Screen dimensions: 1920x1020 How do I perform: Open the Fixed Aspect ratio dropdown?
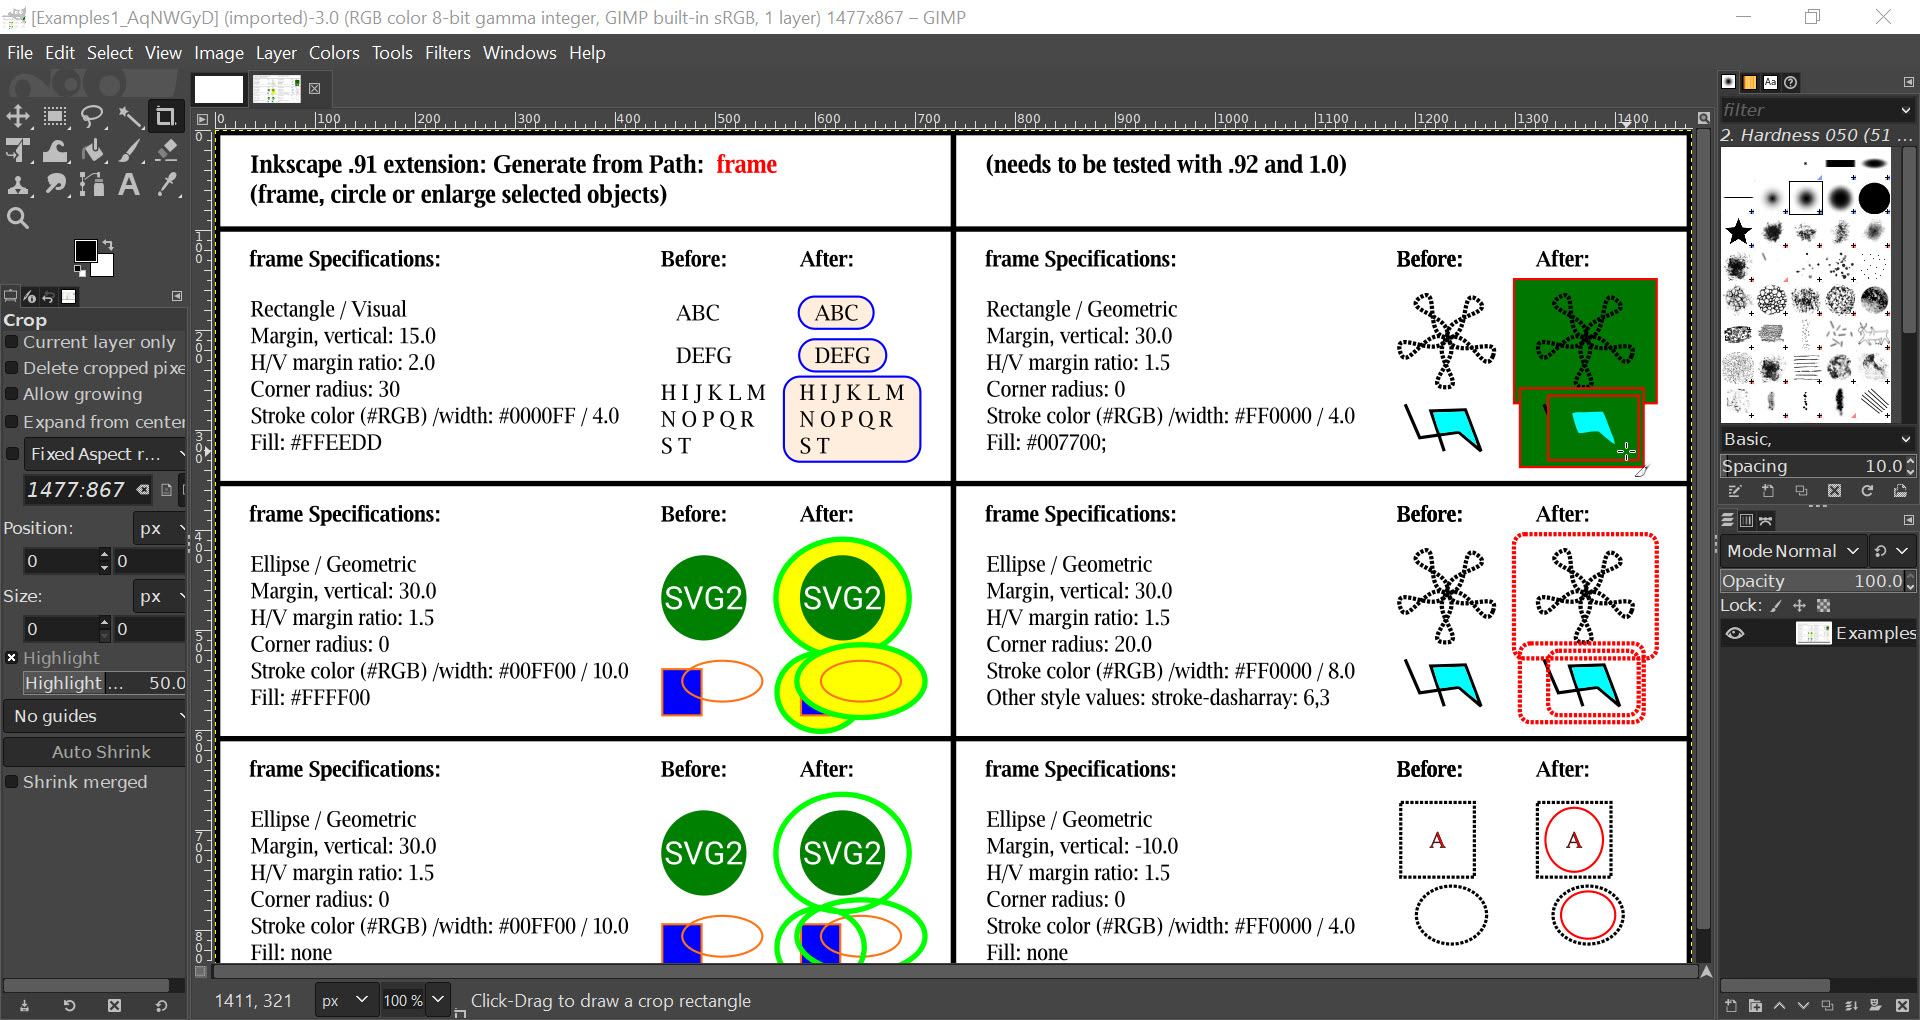[x=104, y=454]
